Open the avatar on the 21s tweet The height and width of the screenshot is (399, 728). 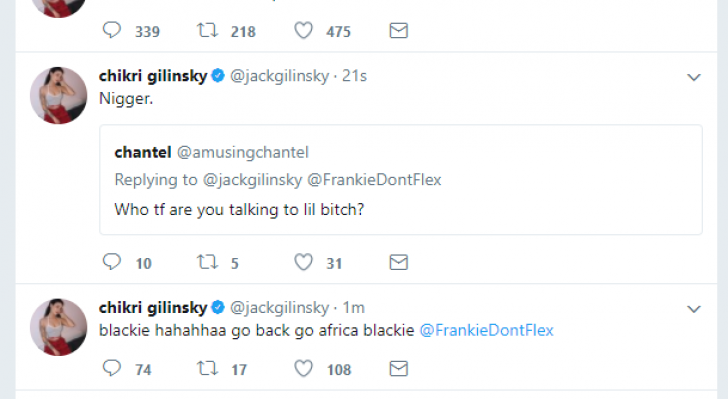[x=58, y=95]
